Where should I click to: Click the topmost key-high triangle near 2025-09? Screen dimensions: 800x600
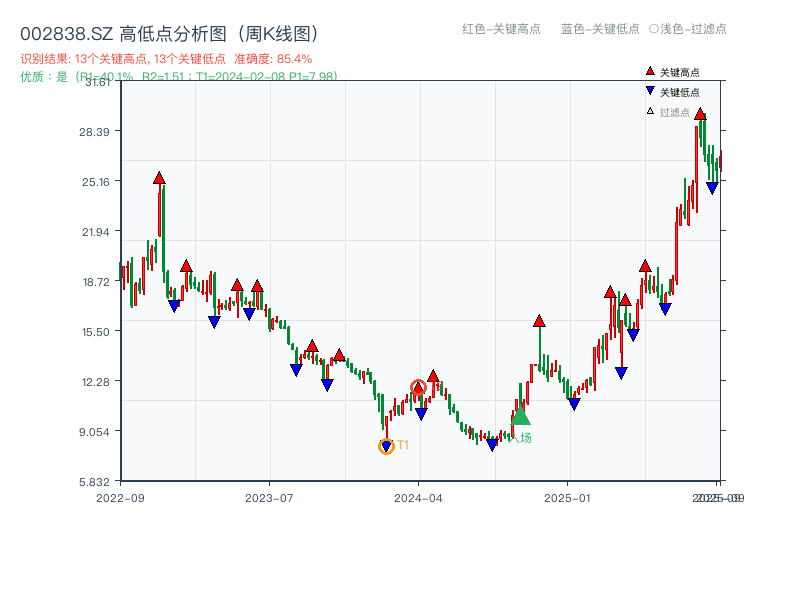coord(700,114)
